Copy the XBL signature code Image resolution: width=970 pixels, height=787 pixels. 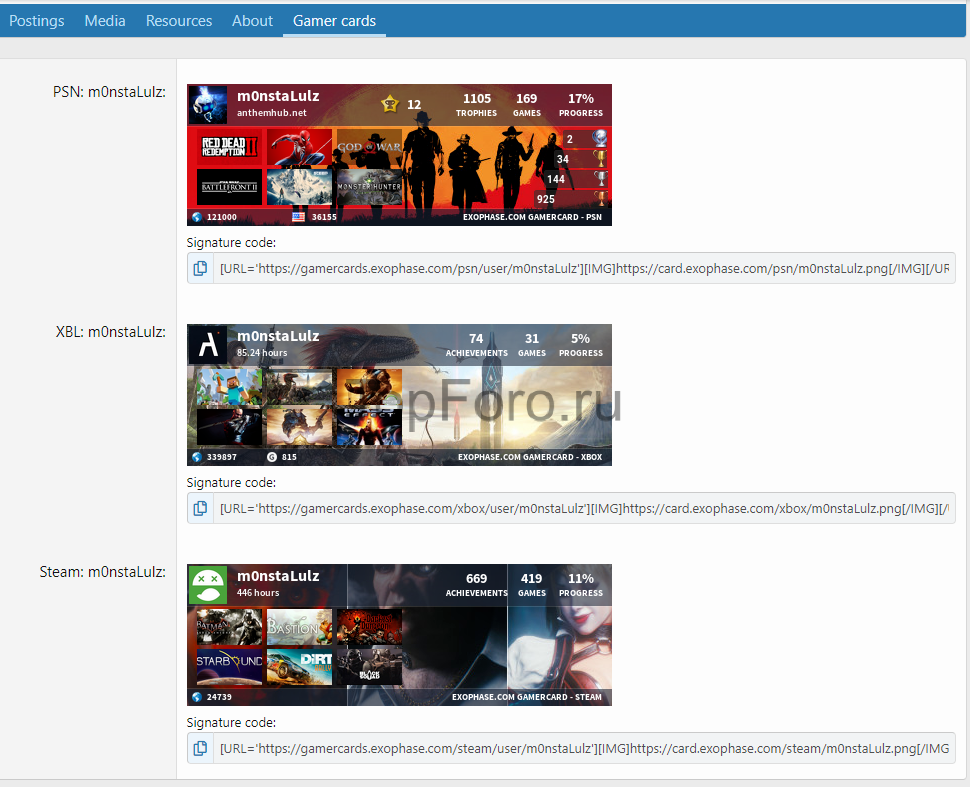click(x=200, y=508)
